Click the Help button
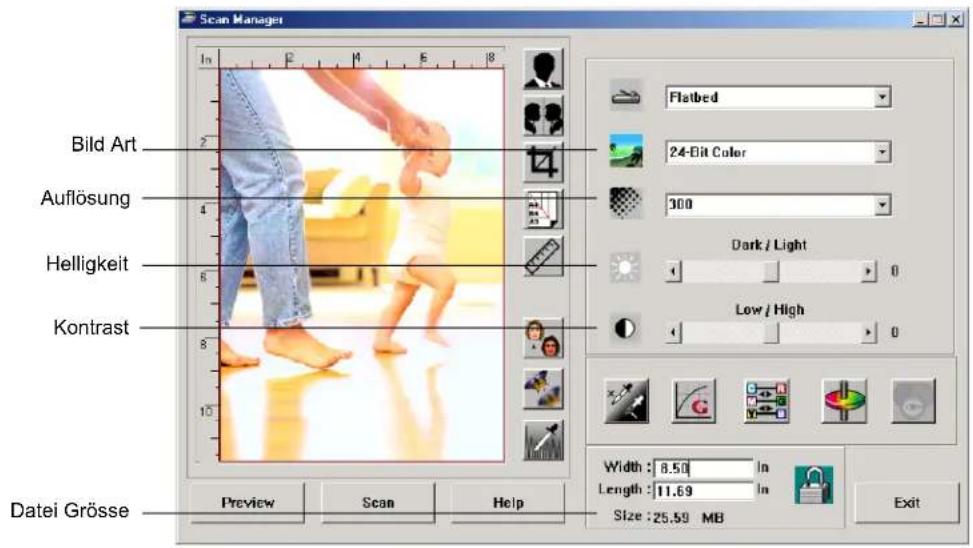The width and height of the screenshot is (973, 548). click(x=508, y=503)
